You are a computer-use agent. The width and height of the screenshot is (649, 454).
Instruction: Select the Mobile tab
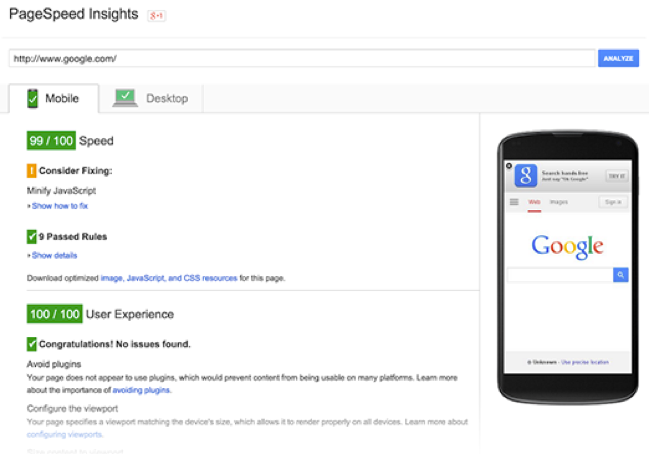pos(54,98)
